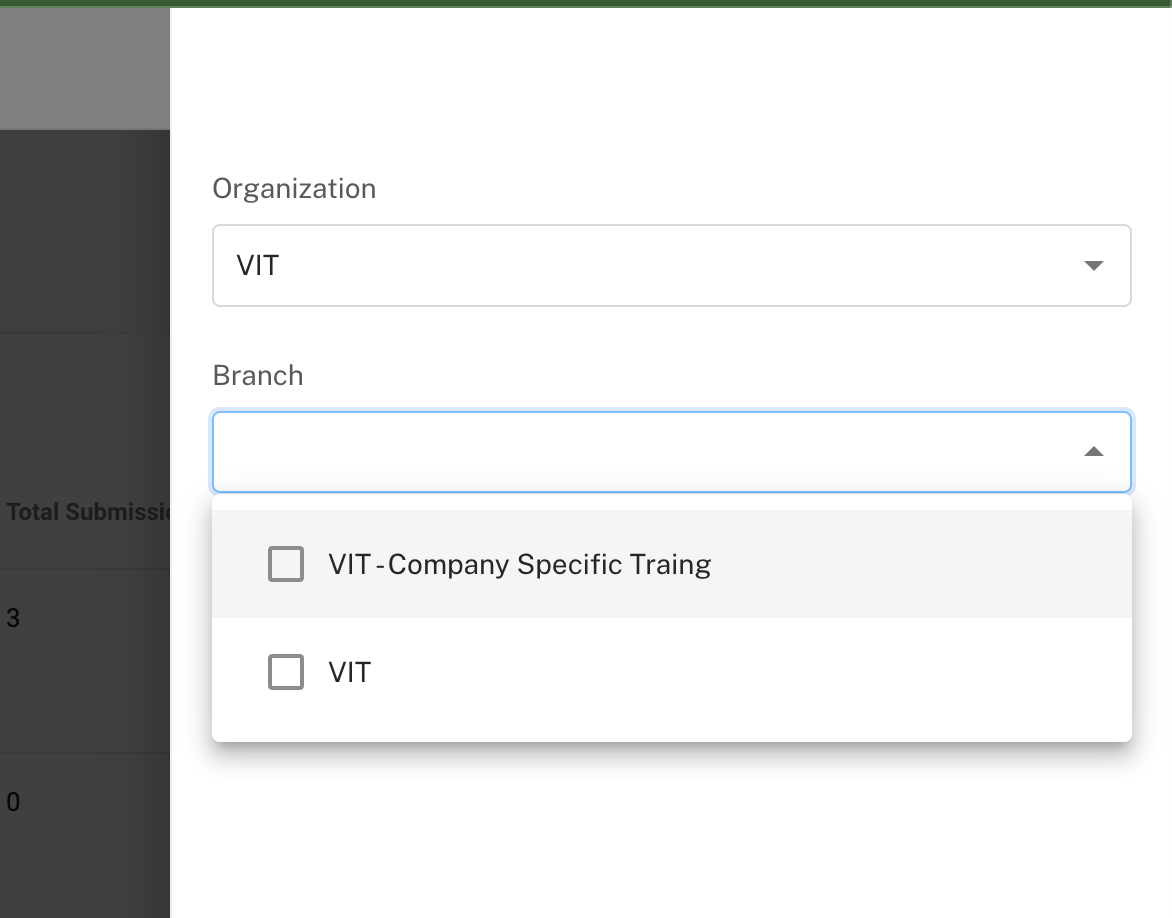Collapse Branch list using the up arrow

(x=1093, y=452)
